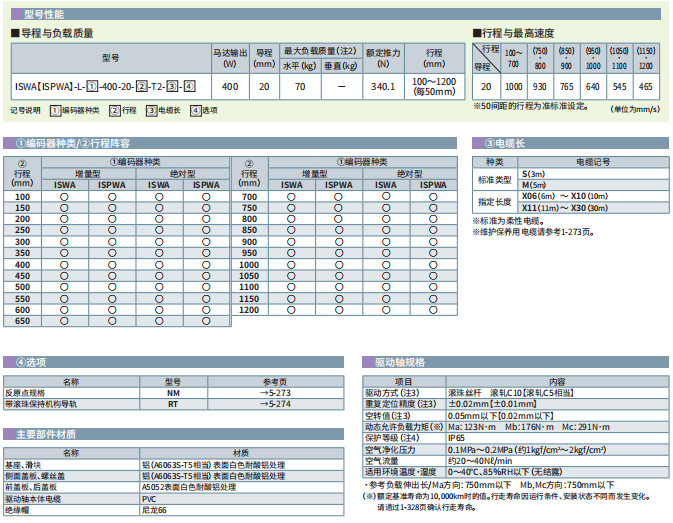Select the 尼龙66 material cell
This screenshot has height=523, width=673.
coord(242,510)
